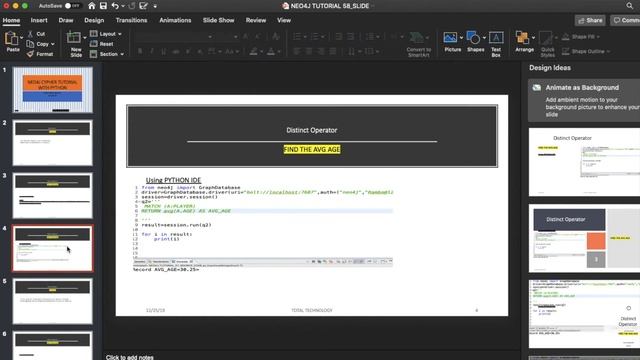Choose third Design Ideas layout thumbnail
Image resolution: width=640 pixels, height=360 pixels.
(x=584, y=314)
